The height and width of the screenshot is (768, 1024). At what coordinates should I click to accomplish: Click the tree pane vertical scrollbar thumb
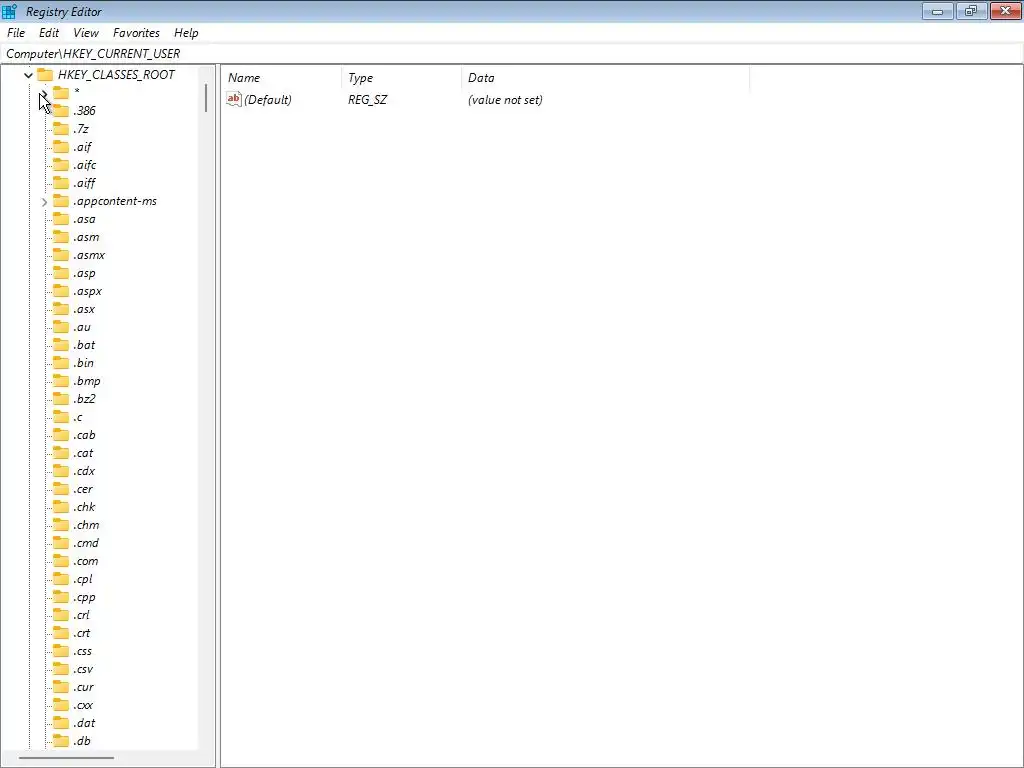tap(206, 98)
